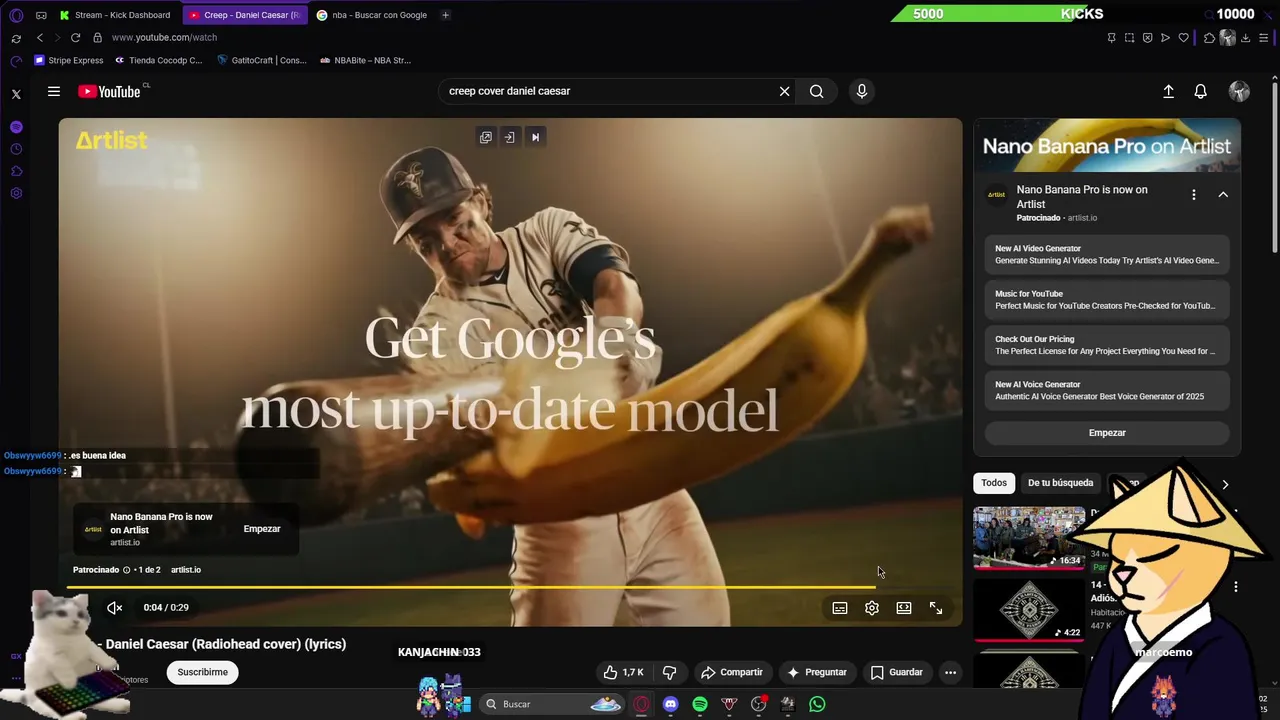Open Music for YouTube ad link

tap(1107, 300)
